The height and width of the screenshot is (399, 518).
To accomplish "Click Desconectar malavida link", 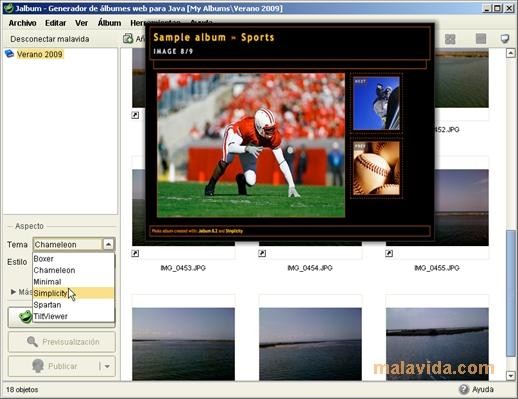I will (50, 39).
